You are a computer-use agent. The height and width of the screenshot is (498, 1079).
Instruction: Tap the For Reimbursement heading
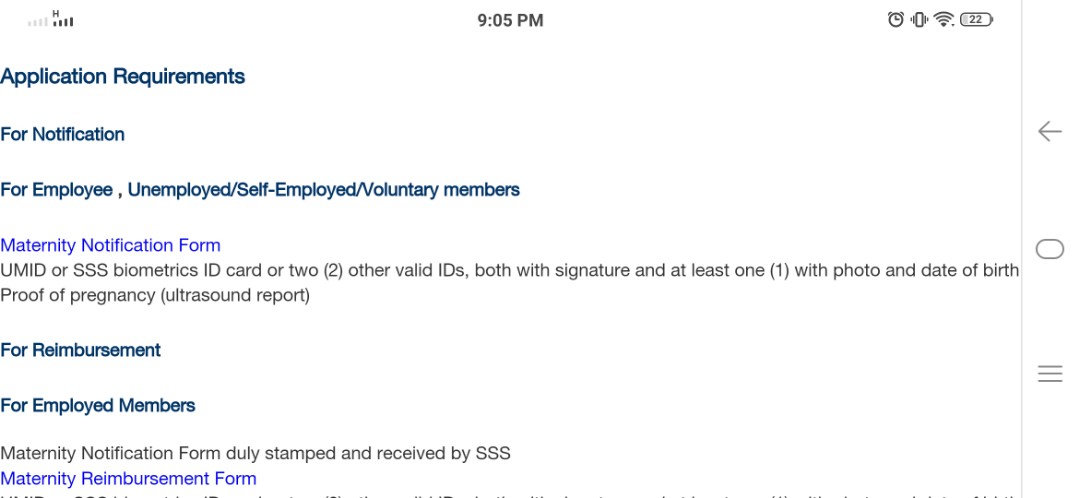click(x=80, y=350)
